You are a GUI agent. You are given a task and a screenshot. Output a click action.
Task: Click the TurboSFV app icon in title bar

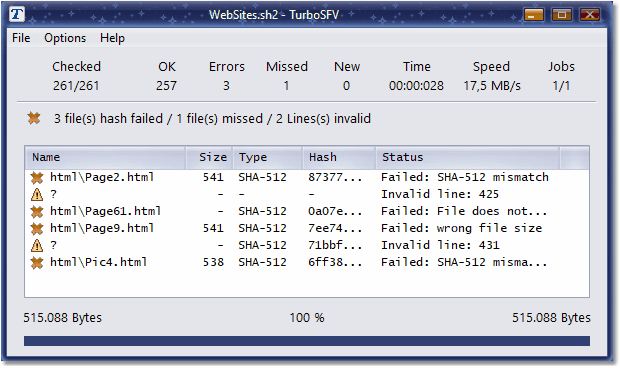coord(17,15)
